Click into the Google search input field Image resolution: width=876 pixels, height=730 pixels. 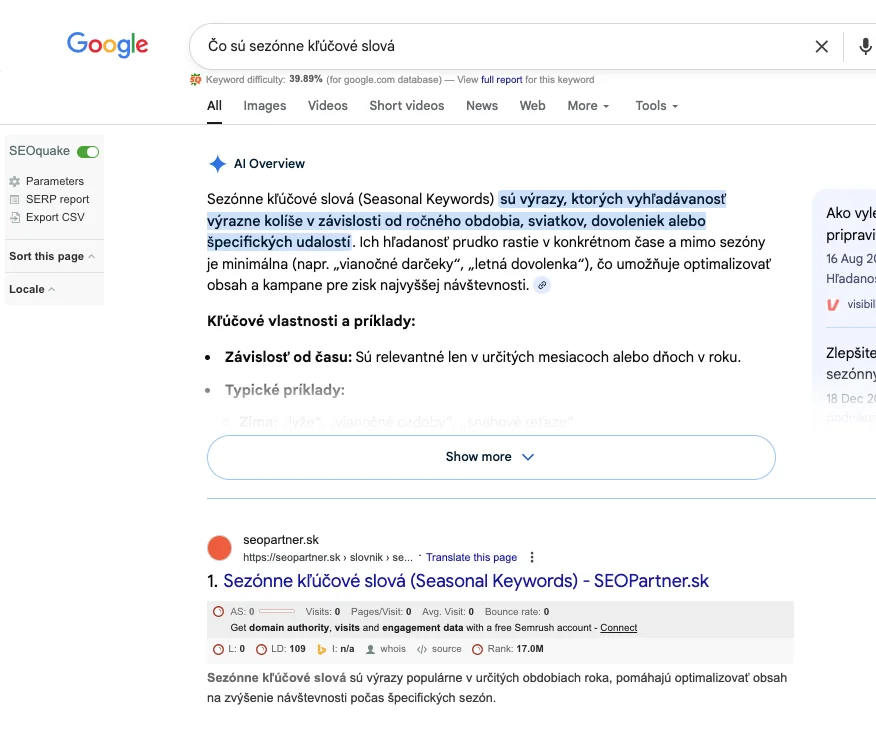[500, 46]
